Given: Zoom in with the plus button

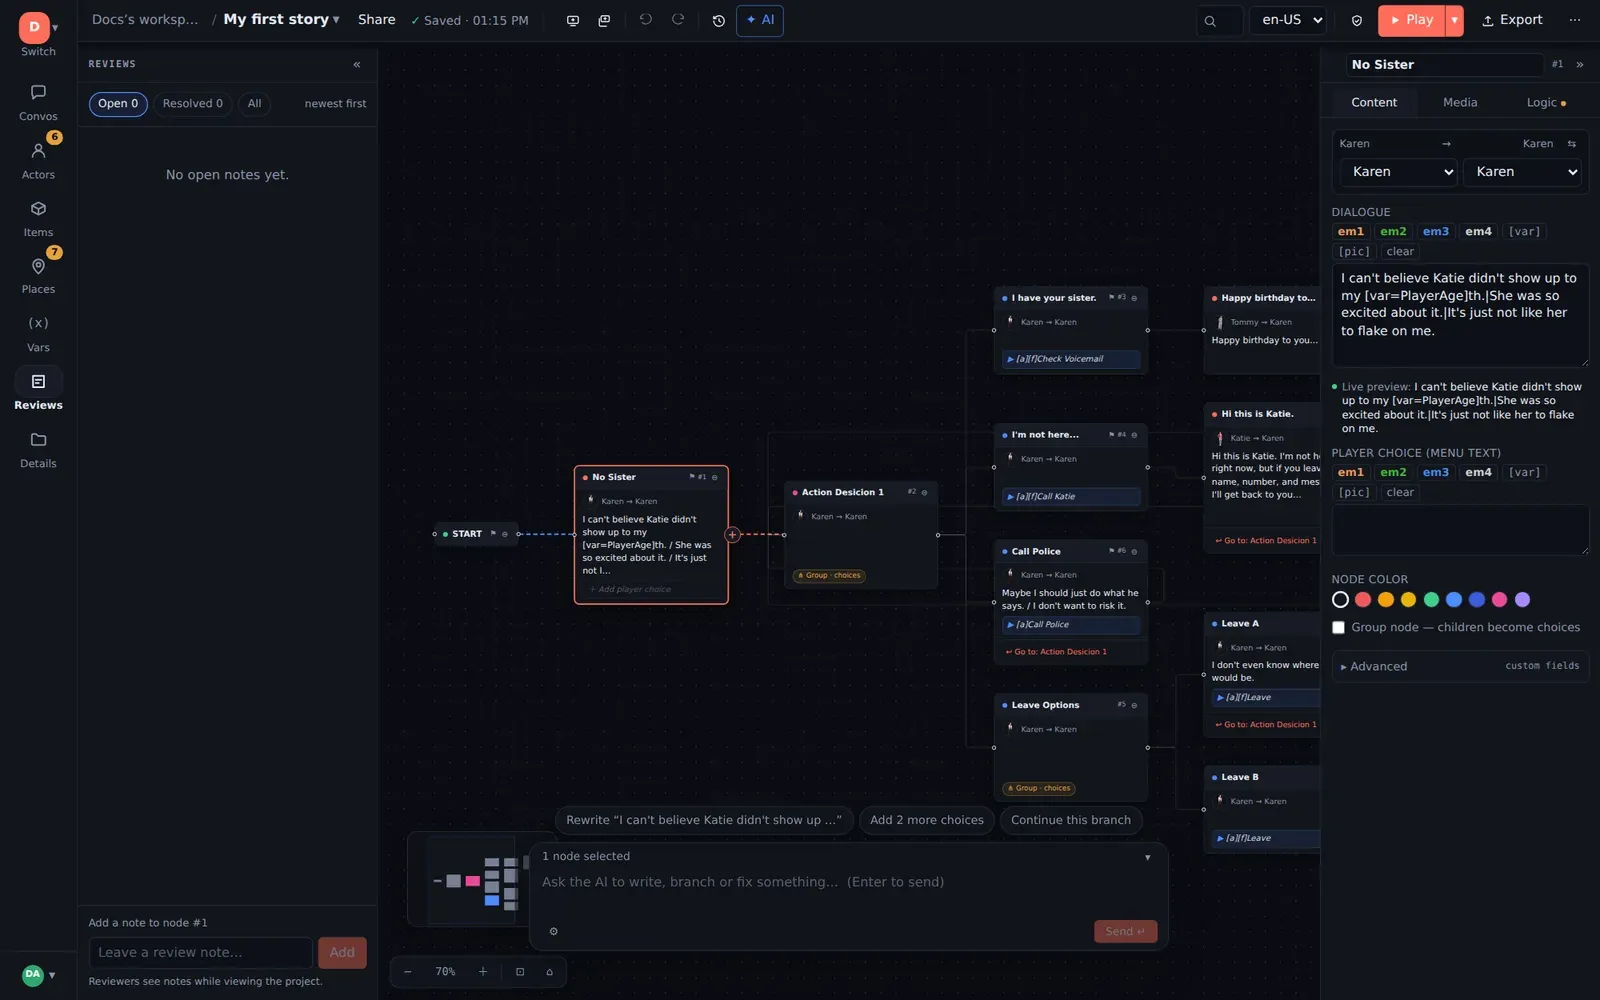Looking at the screenshot, I should click(x=483, y=971).
